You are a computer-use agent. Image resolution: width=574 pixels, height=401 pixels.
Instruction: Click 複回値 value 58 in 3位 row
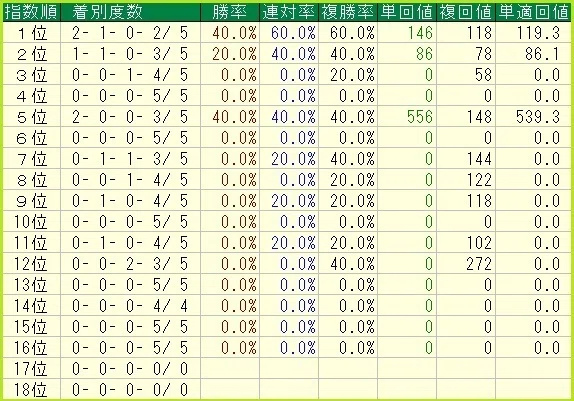[483, 75]
